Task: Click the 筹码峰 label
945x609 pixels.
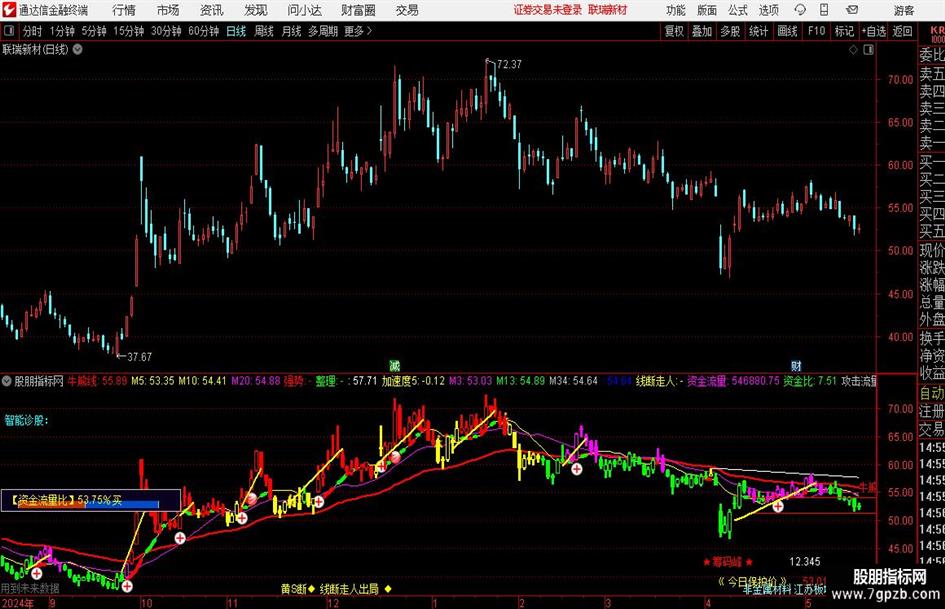Action: point(727,562)
